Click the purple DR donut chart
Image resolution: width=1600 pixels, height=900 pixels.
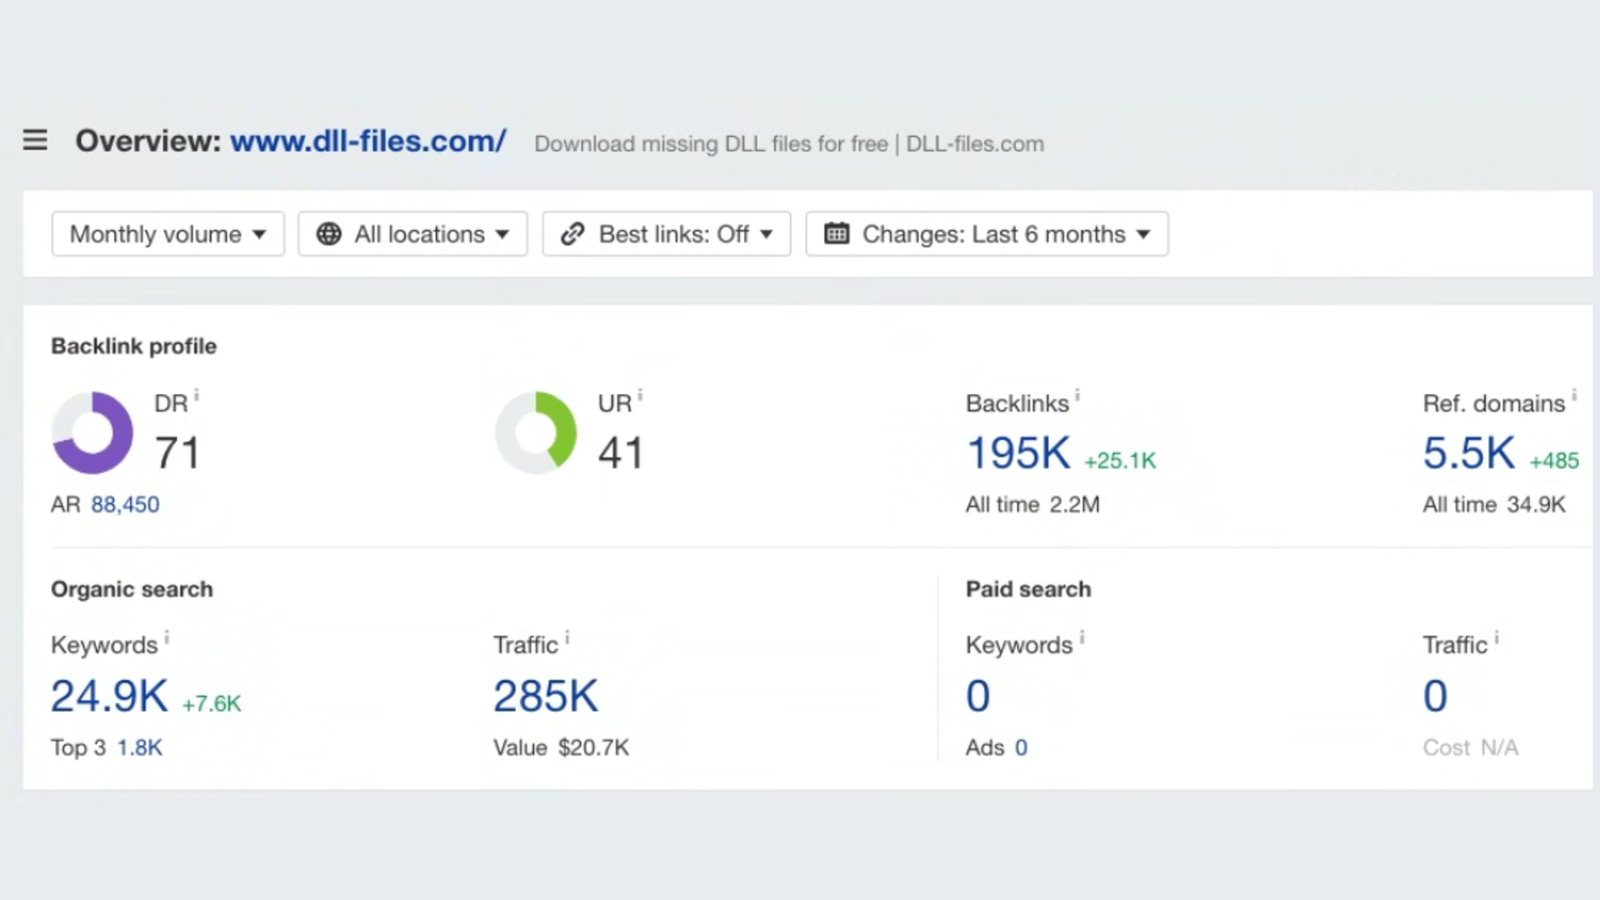coord(92,433)
